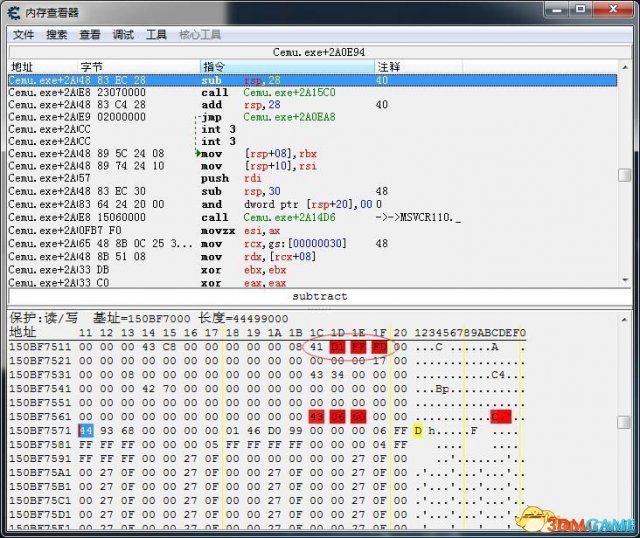Screen dimensions: 640x538
Task: Select the mov [rsp+08],rbx instruction
Action: pos(313,154)
